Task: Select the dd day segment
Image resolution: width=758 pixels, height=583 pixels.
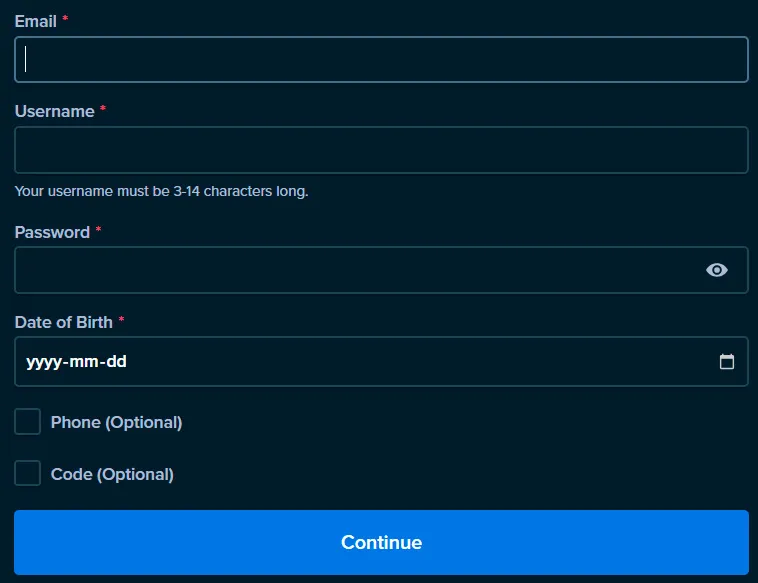Action: coord(116,362)
